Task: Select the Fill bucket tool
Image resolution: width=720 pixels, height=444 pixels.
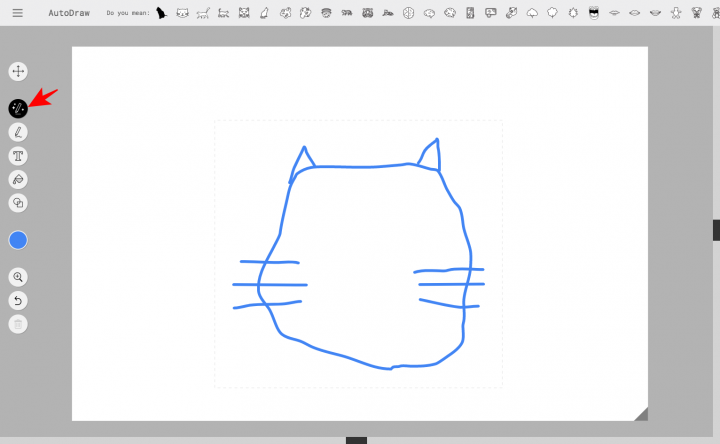Action: [x=18, y=179]
